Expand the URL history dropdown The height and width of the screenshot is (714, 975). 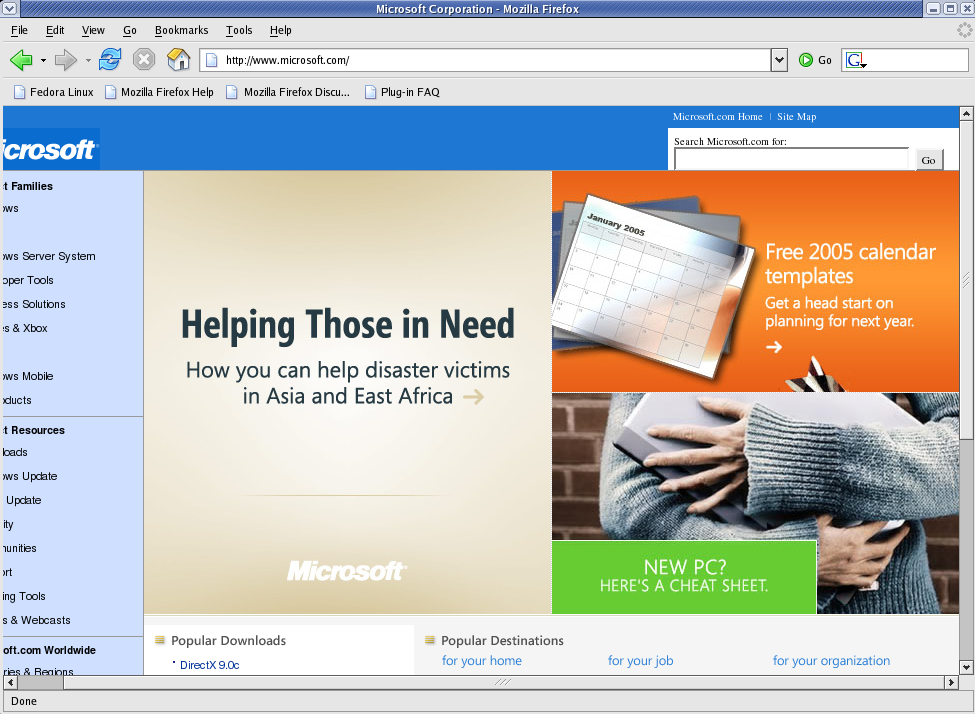779,60
